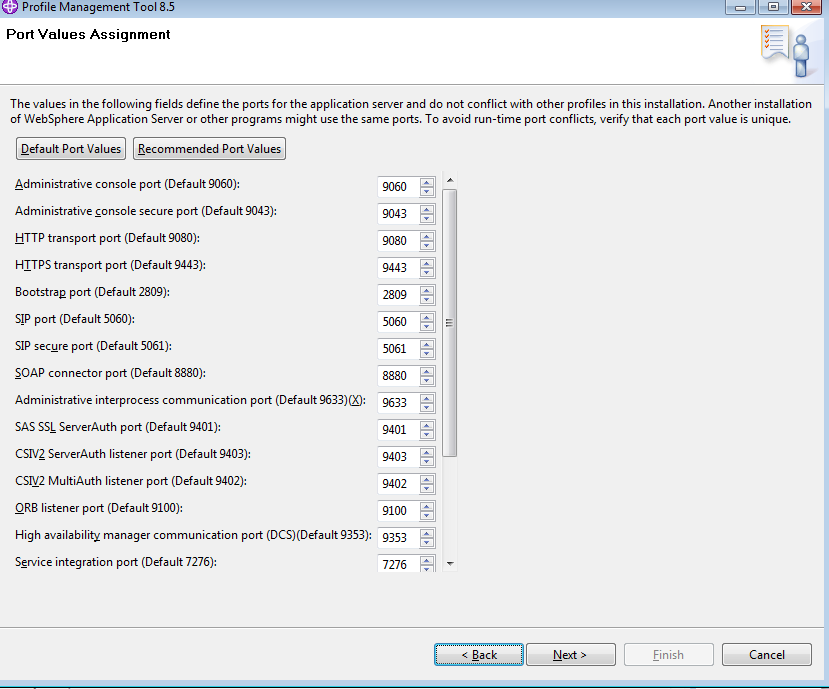The image size is (829, 689).
Task: Increment the Service integration port 7276
Action: [427, 560]
